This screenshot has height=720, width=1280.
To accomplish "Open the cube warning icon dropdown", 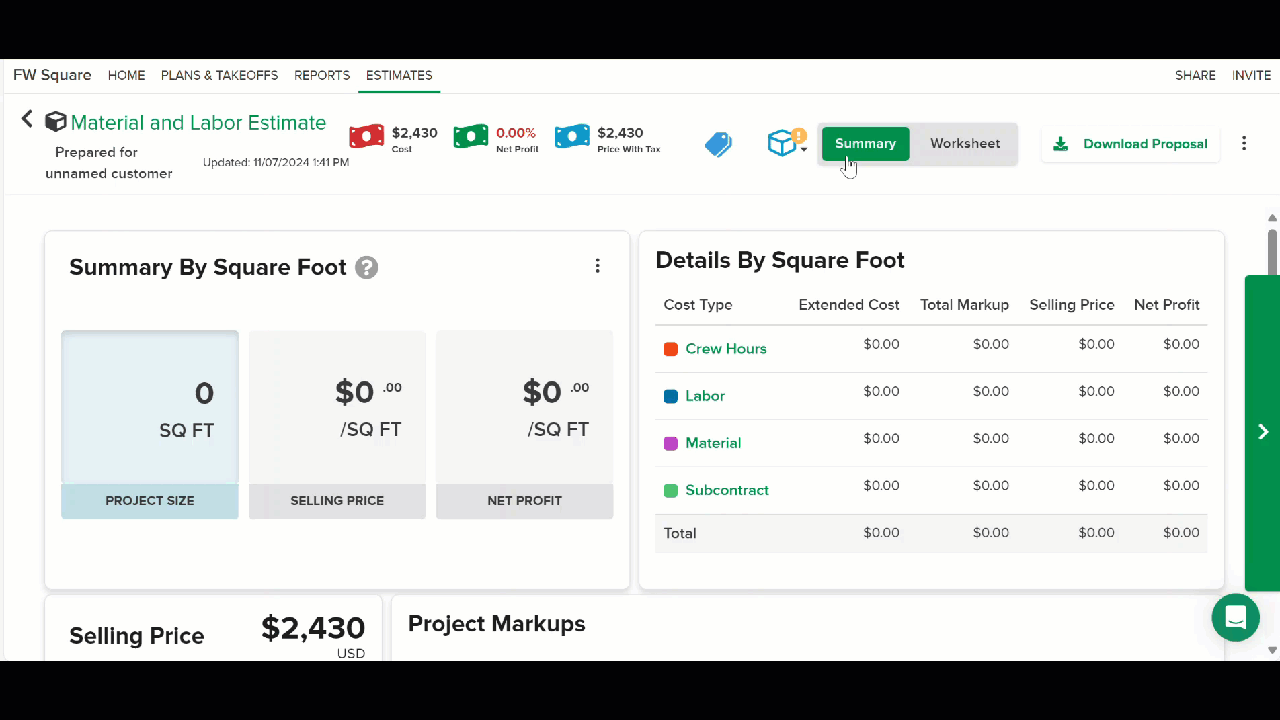I will pyautogui.click(x=787, y=143).
